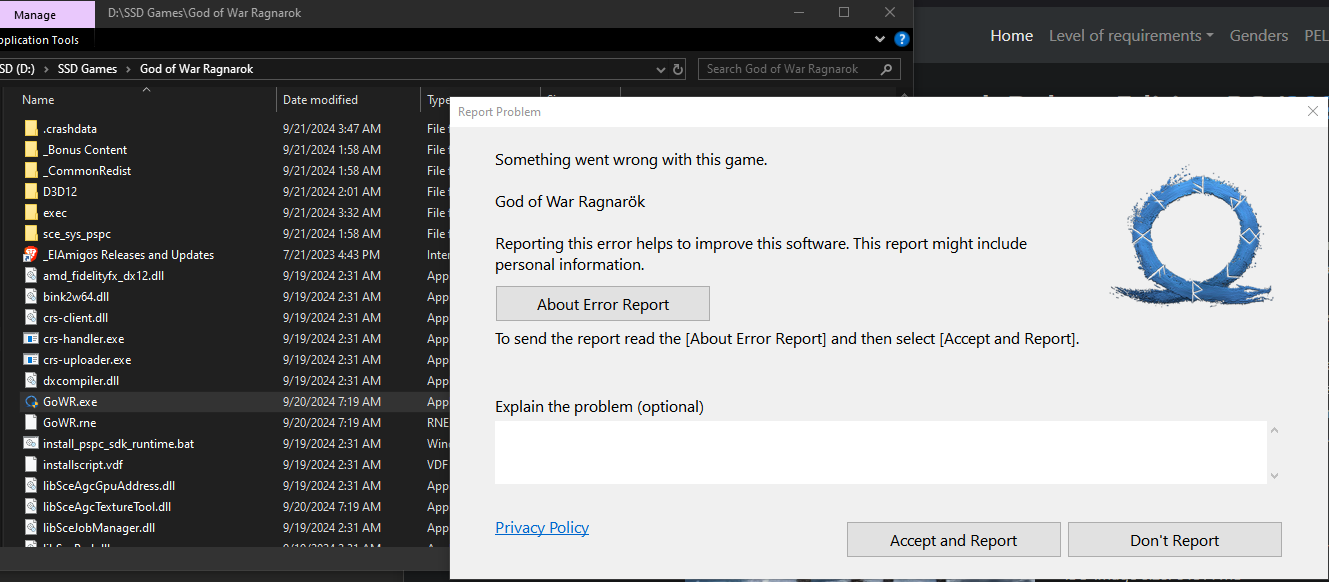Click the _ElAmigos Releases and Updates shortcut icon
The image size is (1329, 582).
(30, 255)
